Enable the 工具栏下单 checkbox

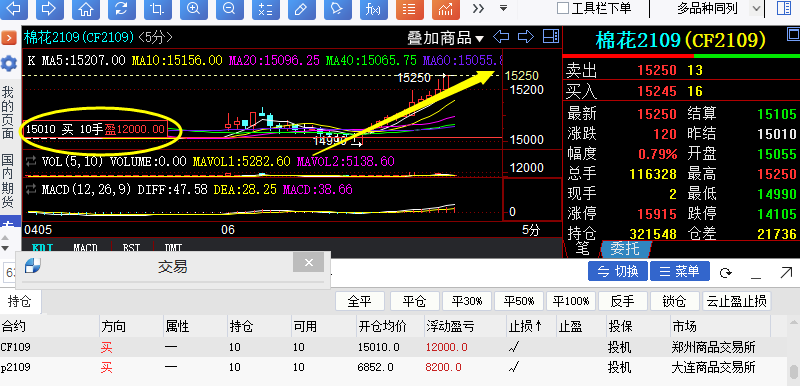(x=563, y=8)
